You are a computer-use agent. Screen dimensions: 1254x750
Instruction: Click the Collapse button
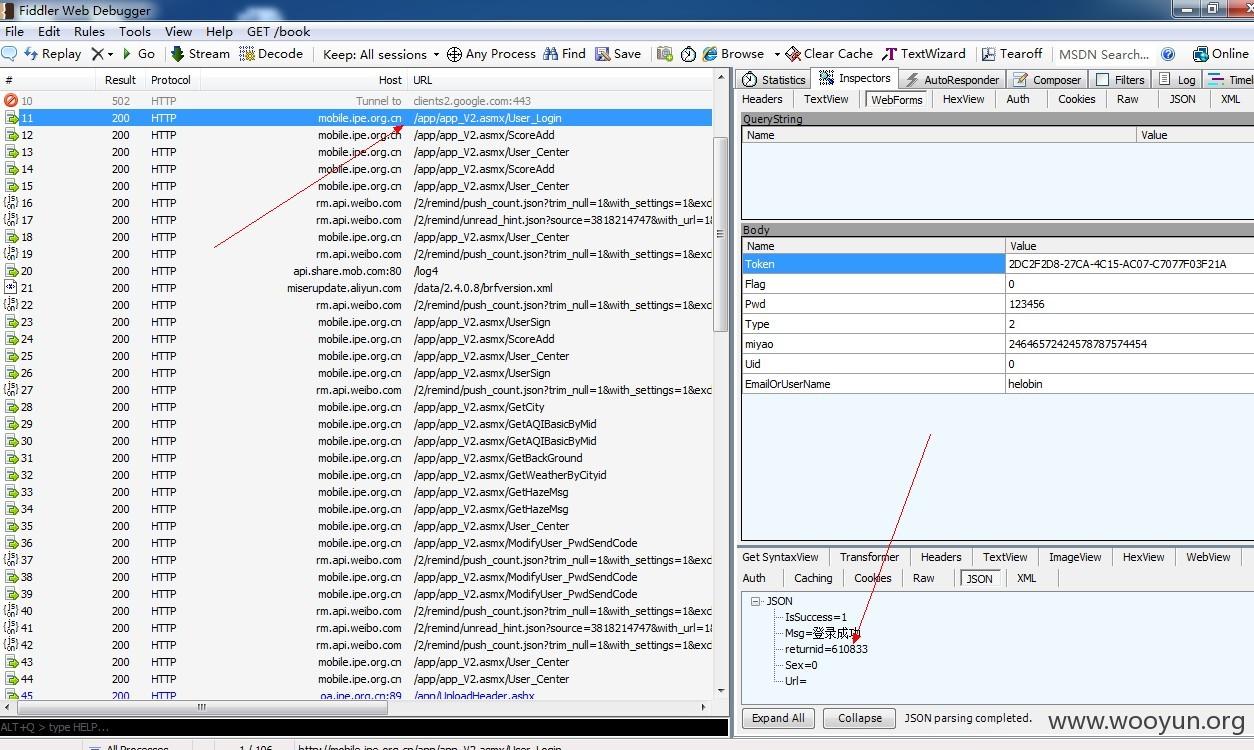(860, 718)
